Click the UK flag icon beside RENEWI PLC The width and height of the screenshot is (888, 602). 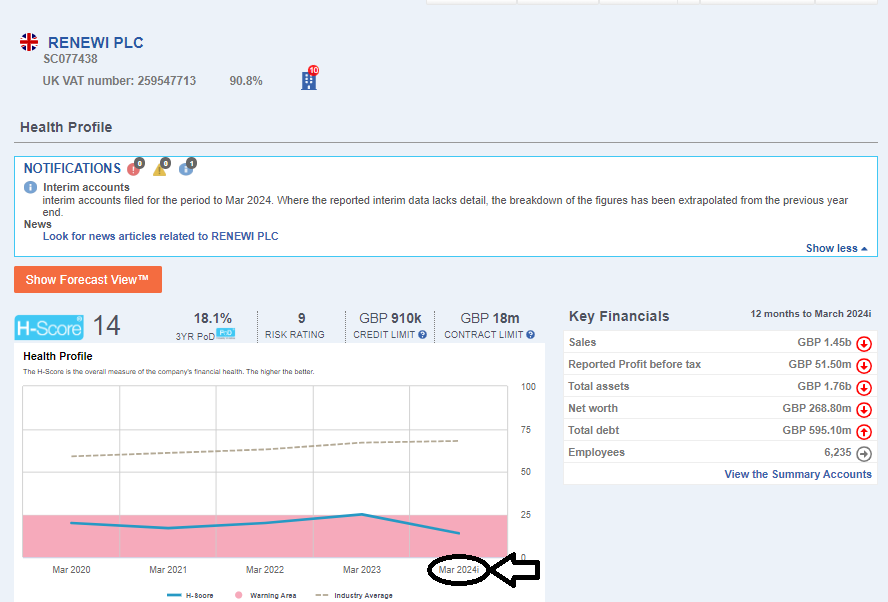pyautogui.click(x=29, y=42)
